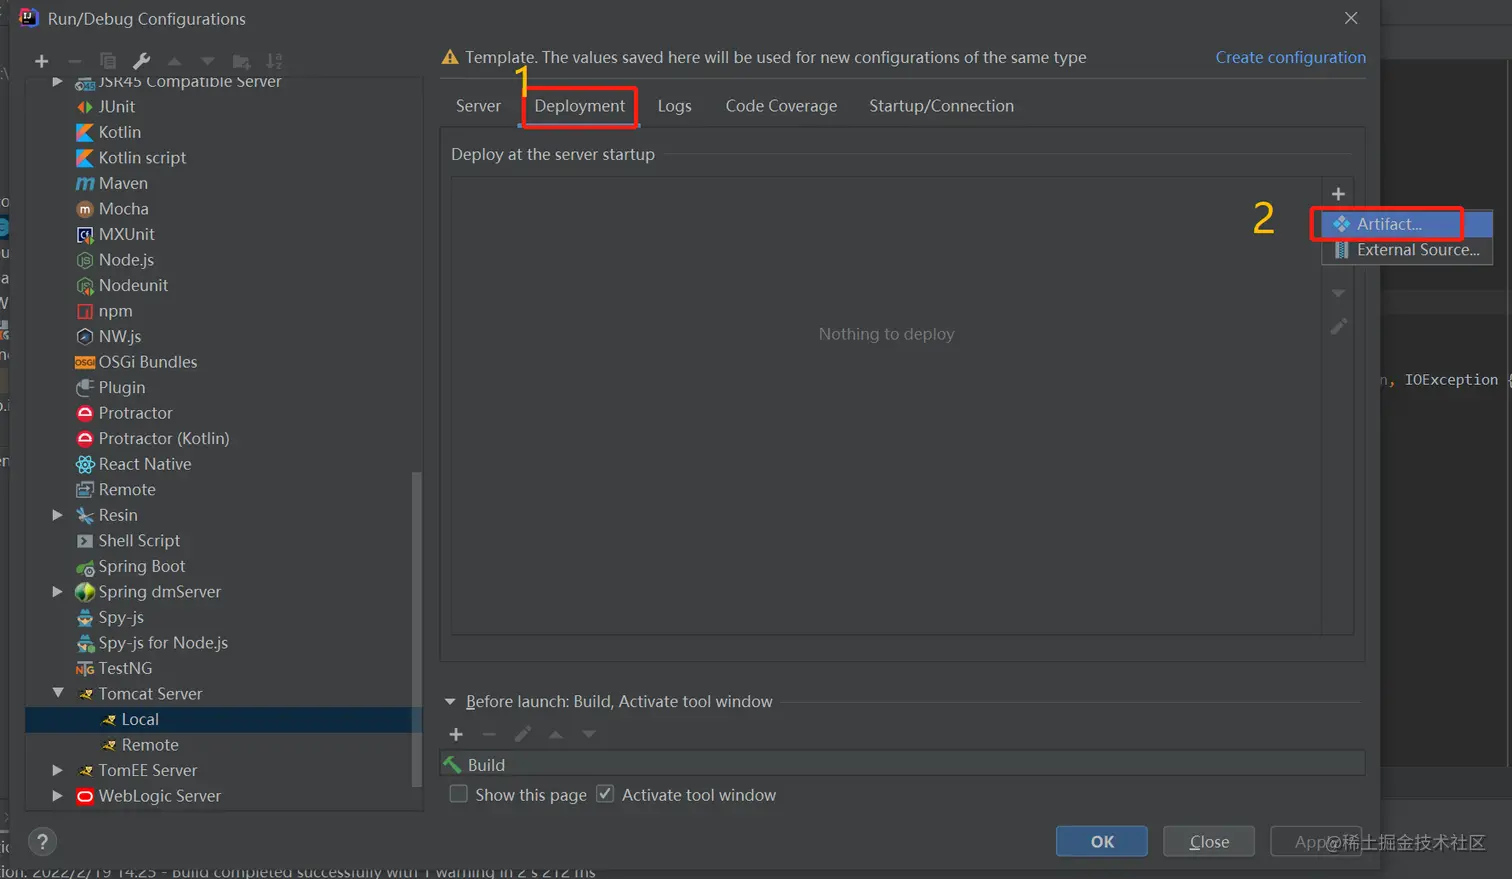This screenshot has height=879, width=1512.
Task: Select the Spy-js for Node.js template
Action: [x=163, y=643]
